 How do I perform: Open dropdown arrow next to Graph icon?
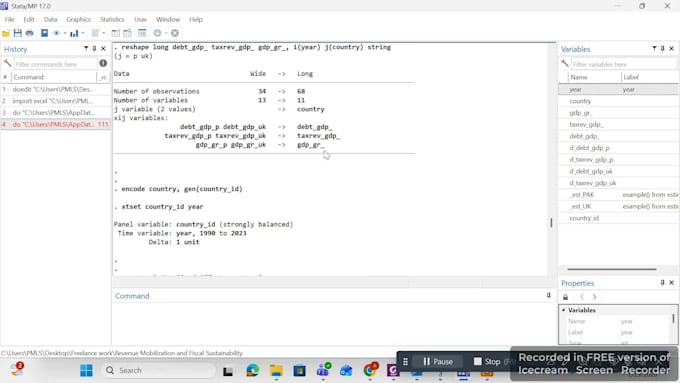83,33
